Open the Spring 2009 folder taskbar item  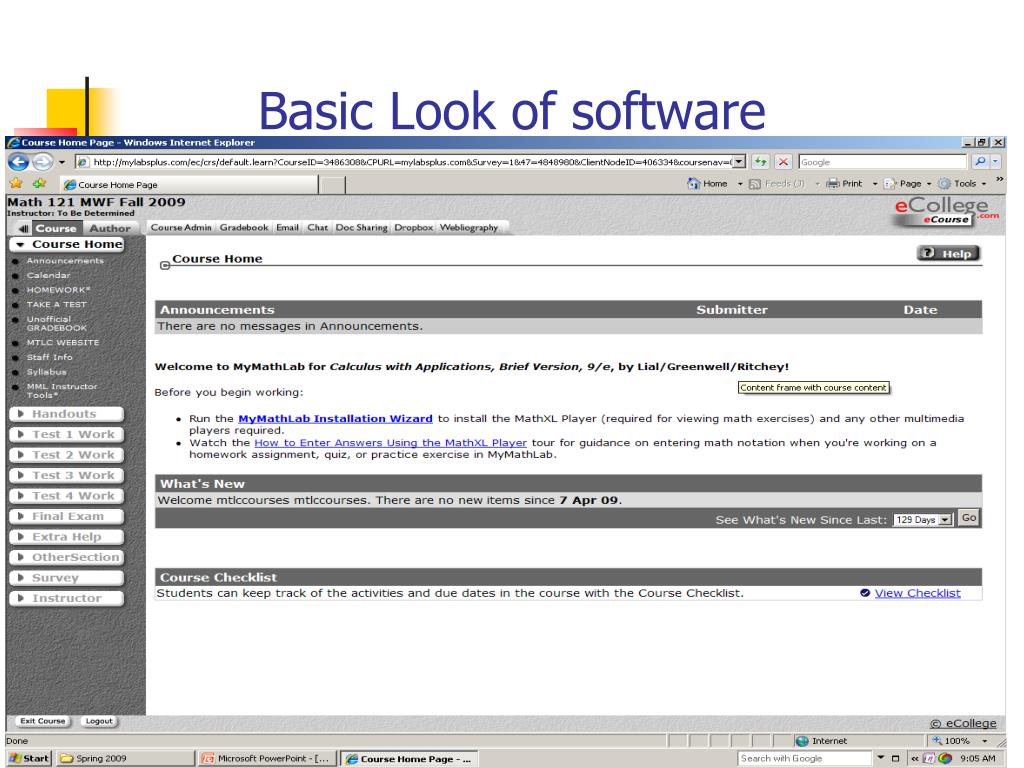click(x=125, y=758)
